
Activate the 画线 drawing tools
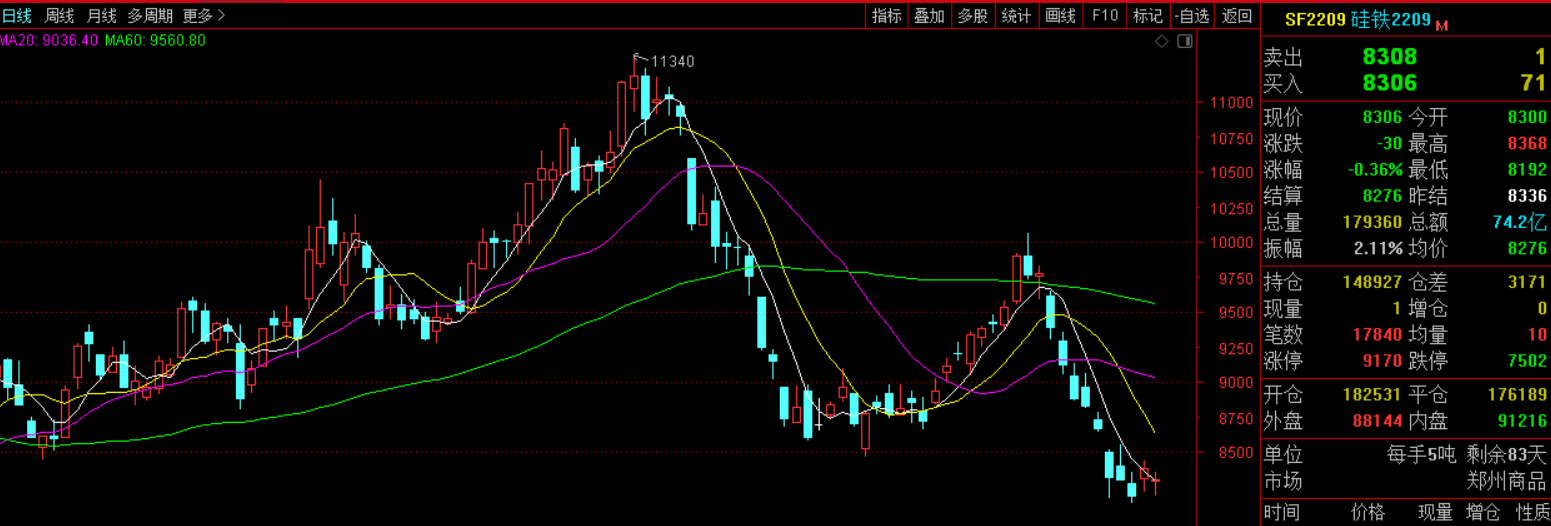(x=1060, y=16)
